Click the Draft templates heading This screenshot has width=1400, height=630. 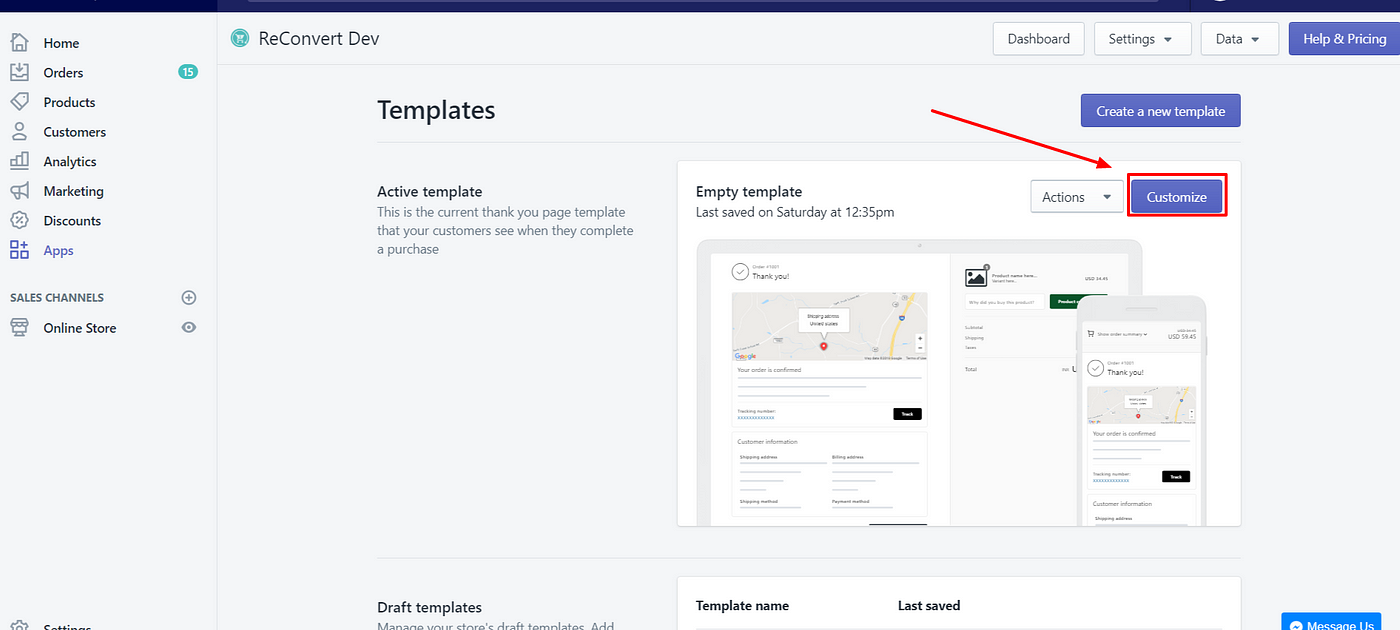point(429,607)
